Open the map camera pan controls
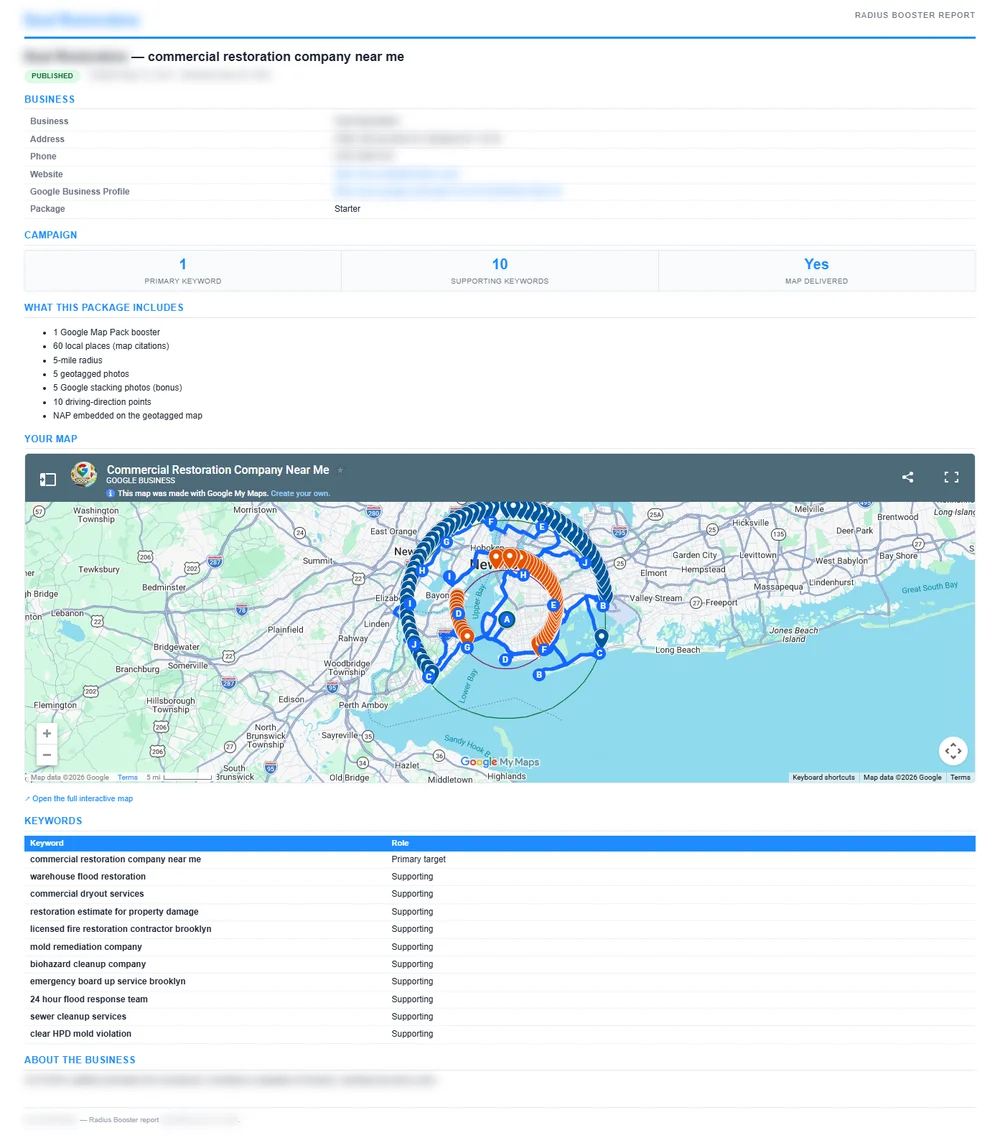 [x=953, y=751]
